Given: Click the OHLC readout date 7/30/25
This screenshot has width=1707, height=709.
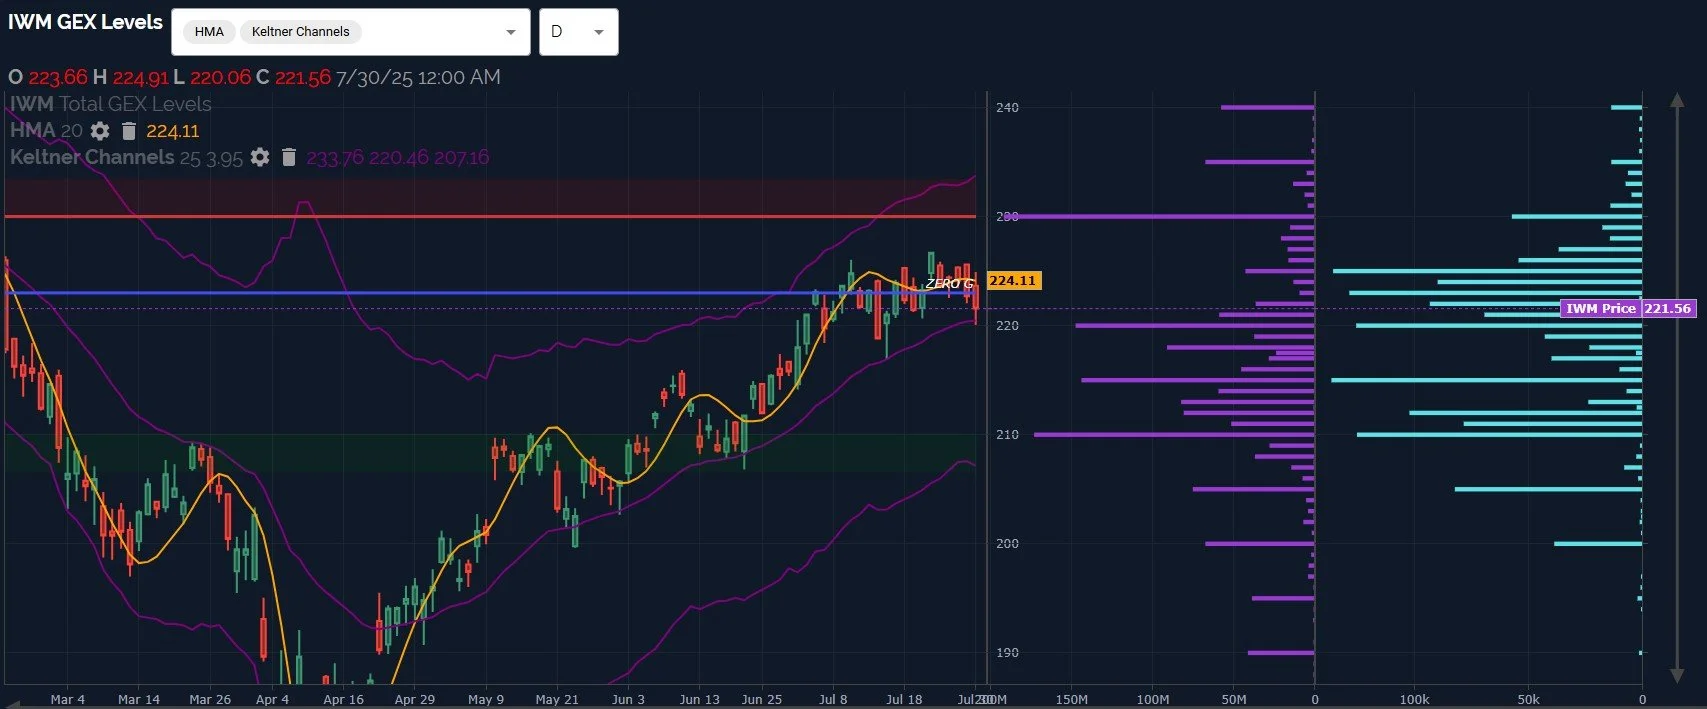Looking at the screenshot, I should tap(374, 77).
